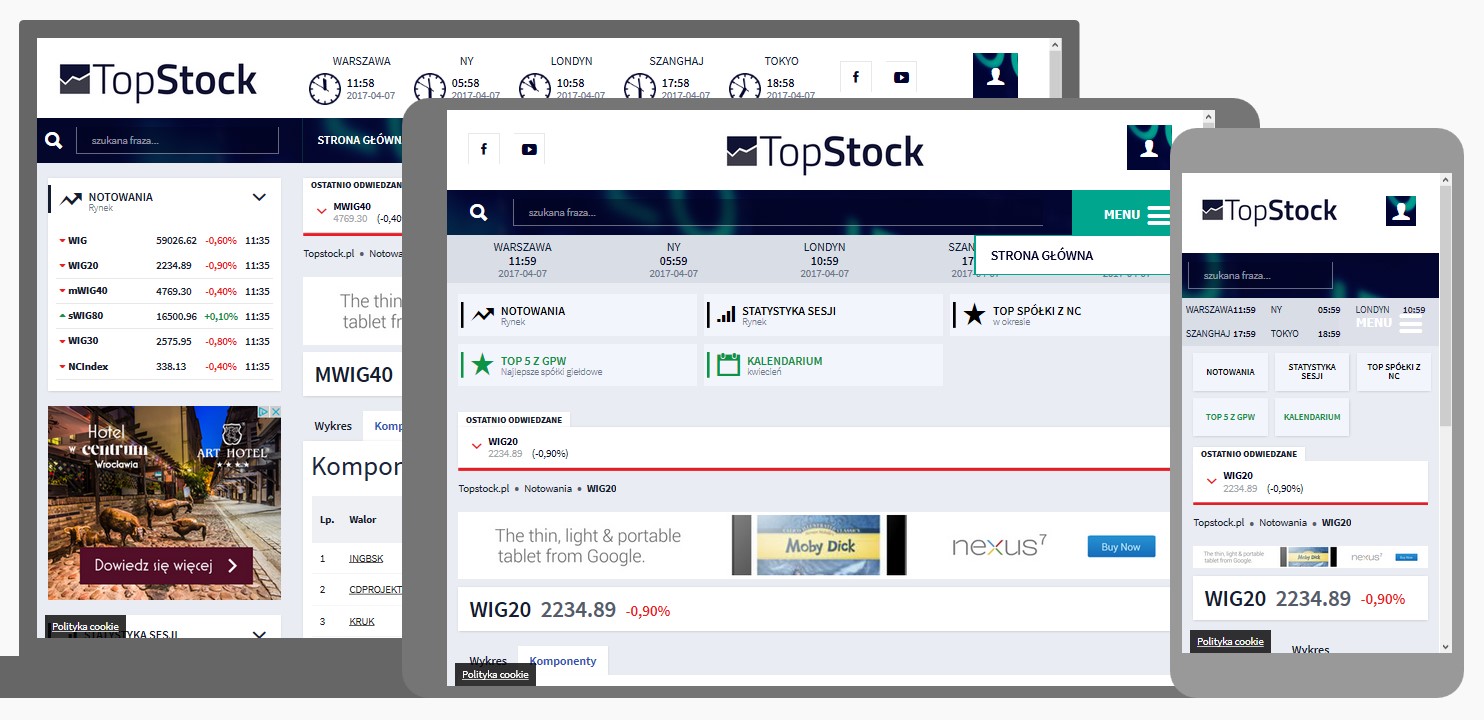This screenshot has height=720, width=1484.
Task: Open the Statystyka Sesji bar-chart tile on tablet
Action: tap(726, 315)
